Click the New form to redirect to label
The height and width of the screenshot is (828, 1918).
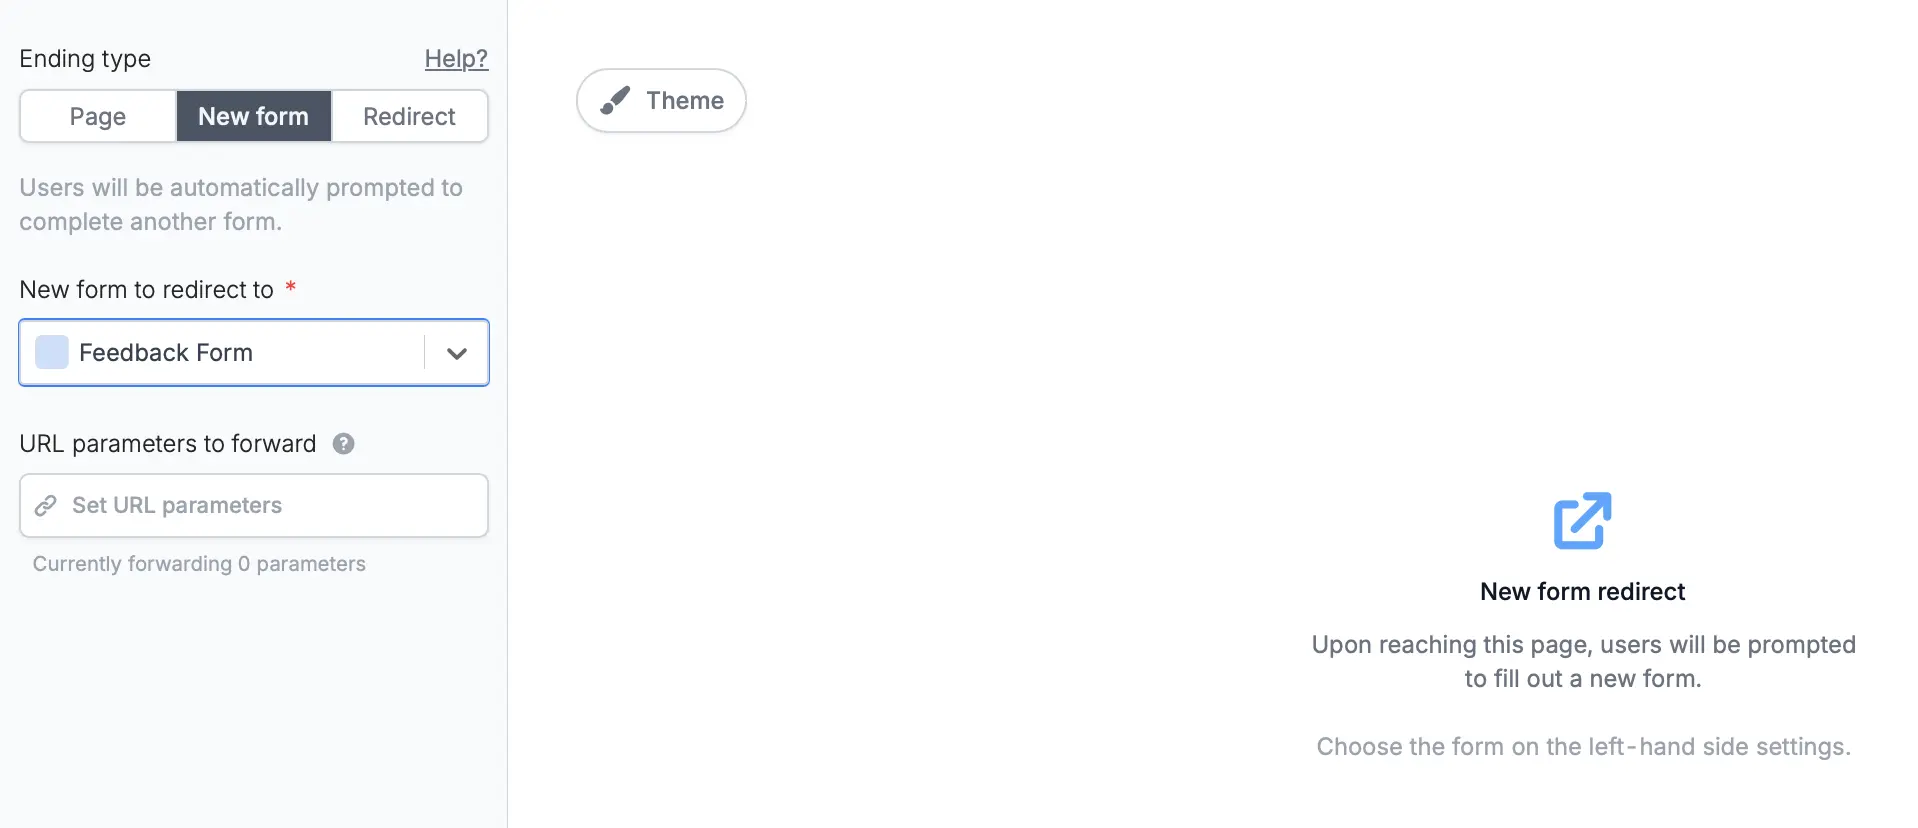[146, 289]
